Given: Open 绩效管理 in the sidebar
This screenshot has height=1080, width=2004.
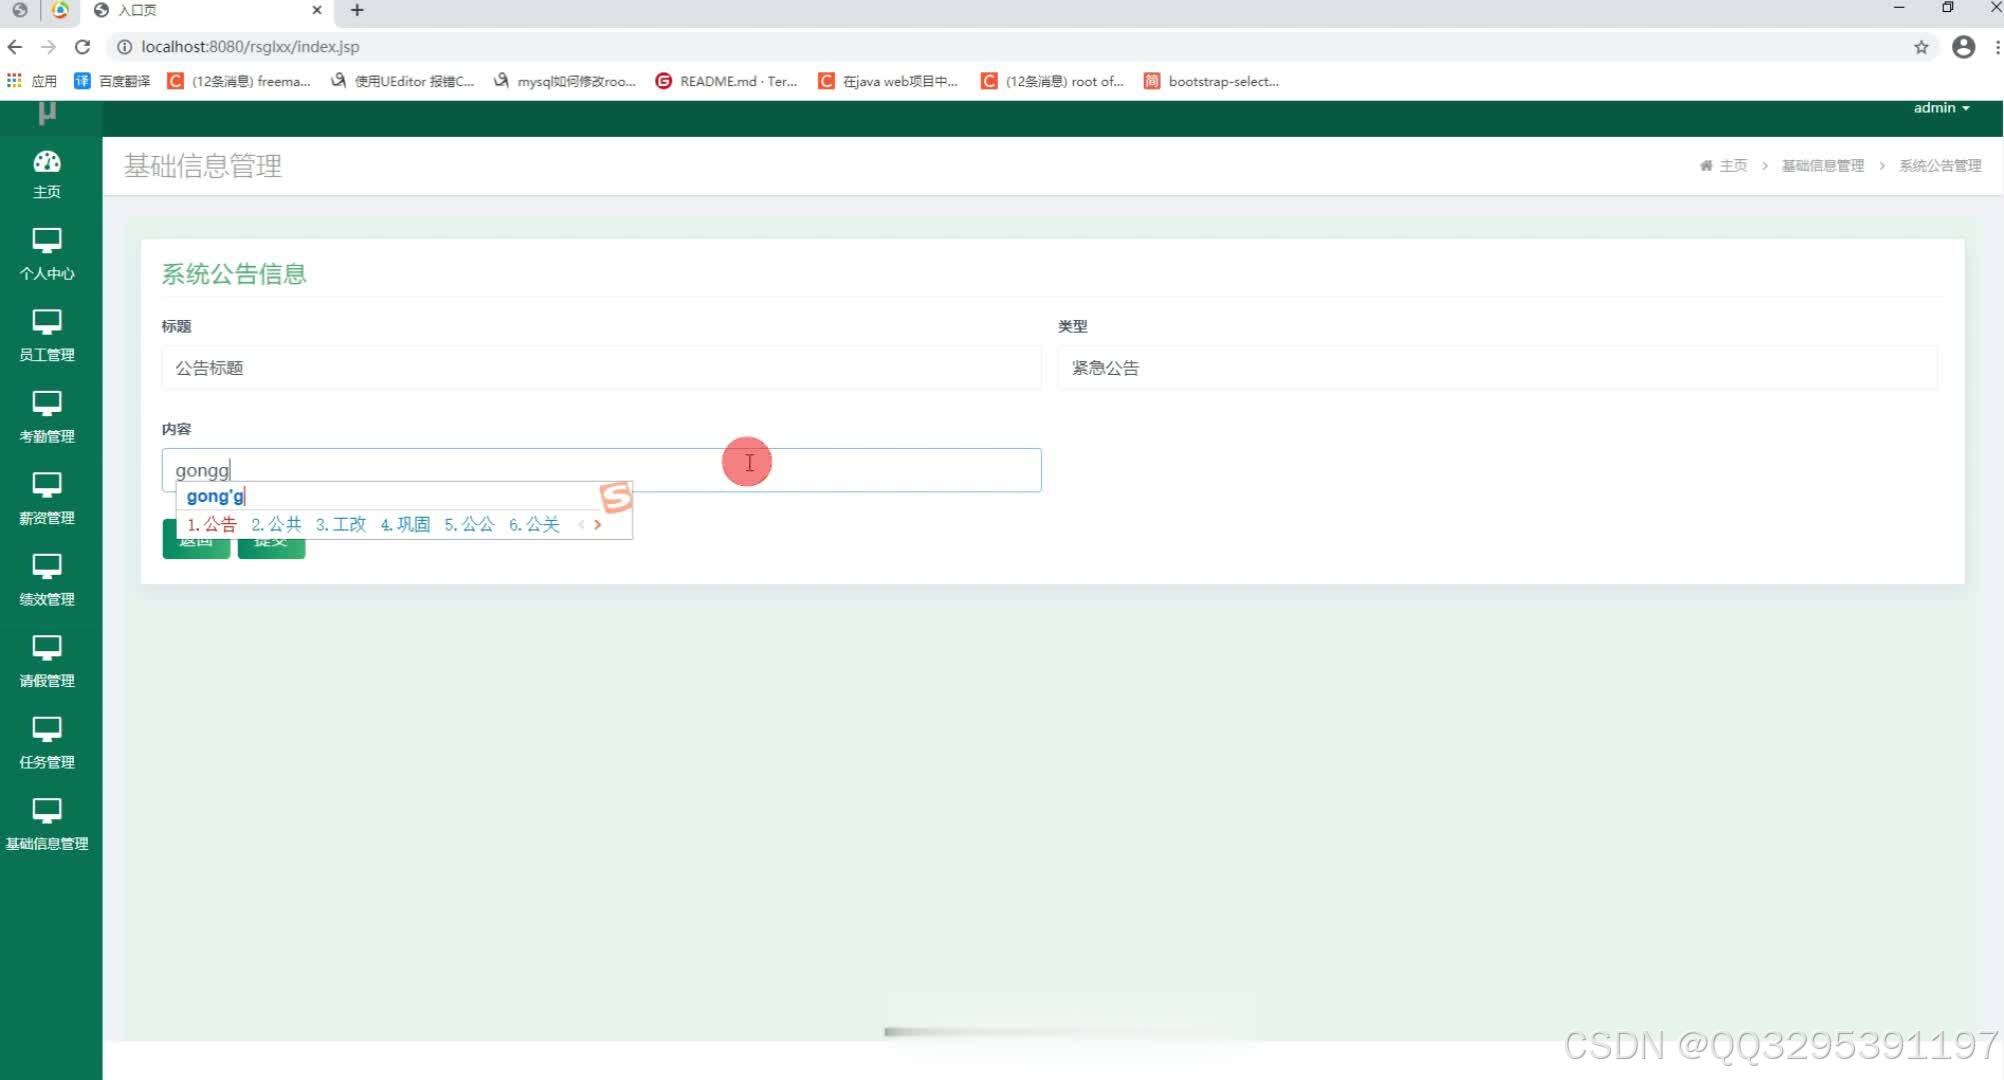Looking at the screenshot, I should (47, 580).
